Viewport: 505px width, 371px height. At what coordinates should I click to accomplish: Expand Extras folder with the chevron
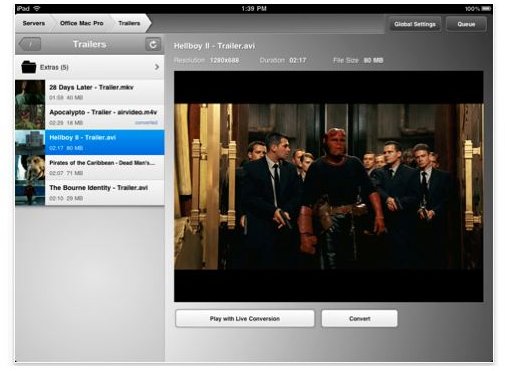157,67
